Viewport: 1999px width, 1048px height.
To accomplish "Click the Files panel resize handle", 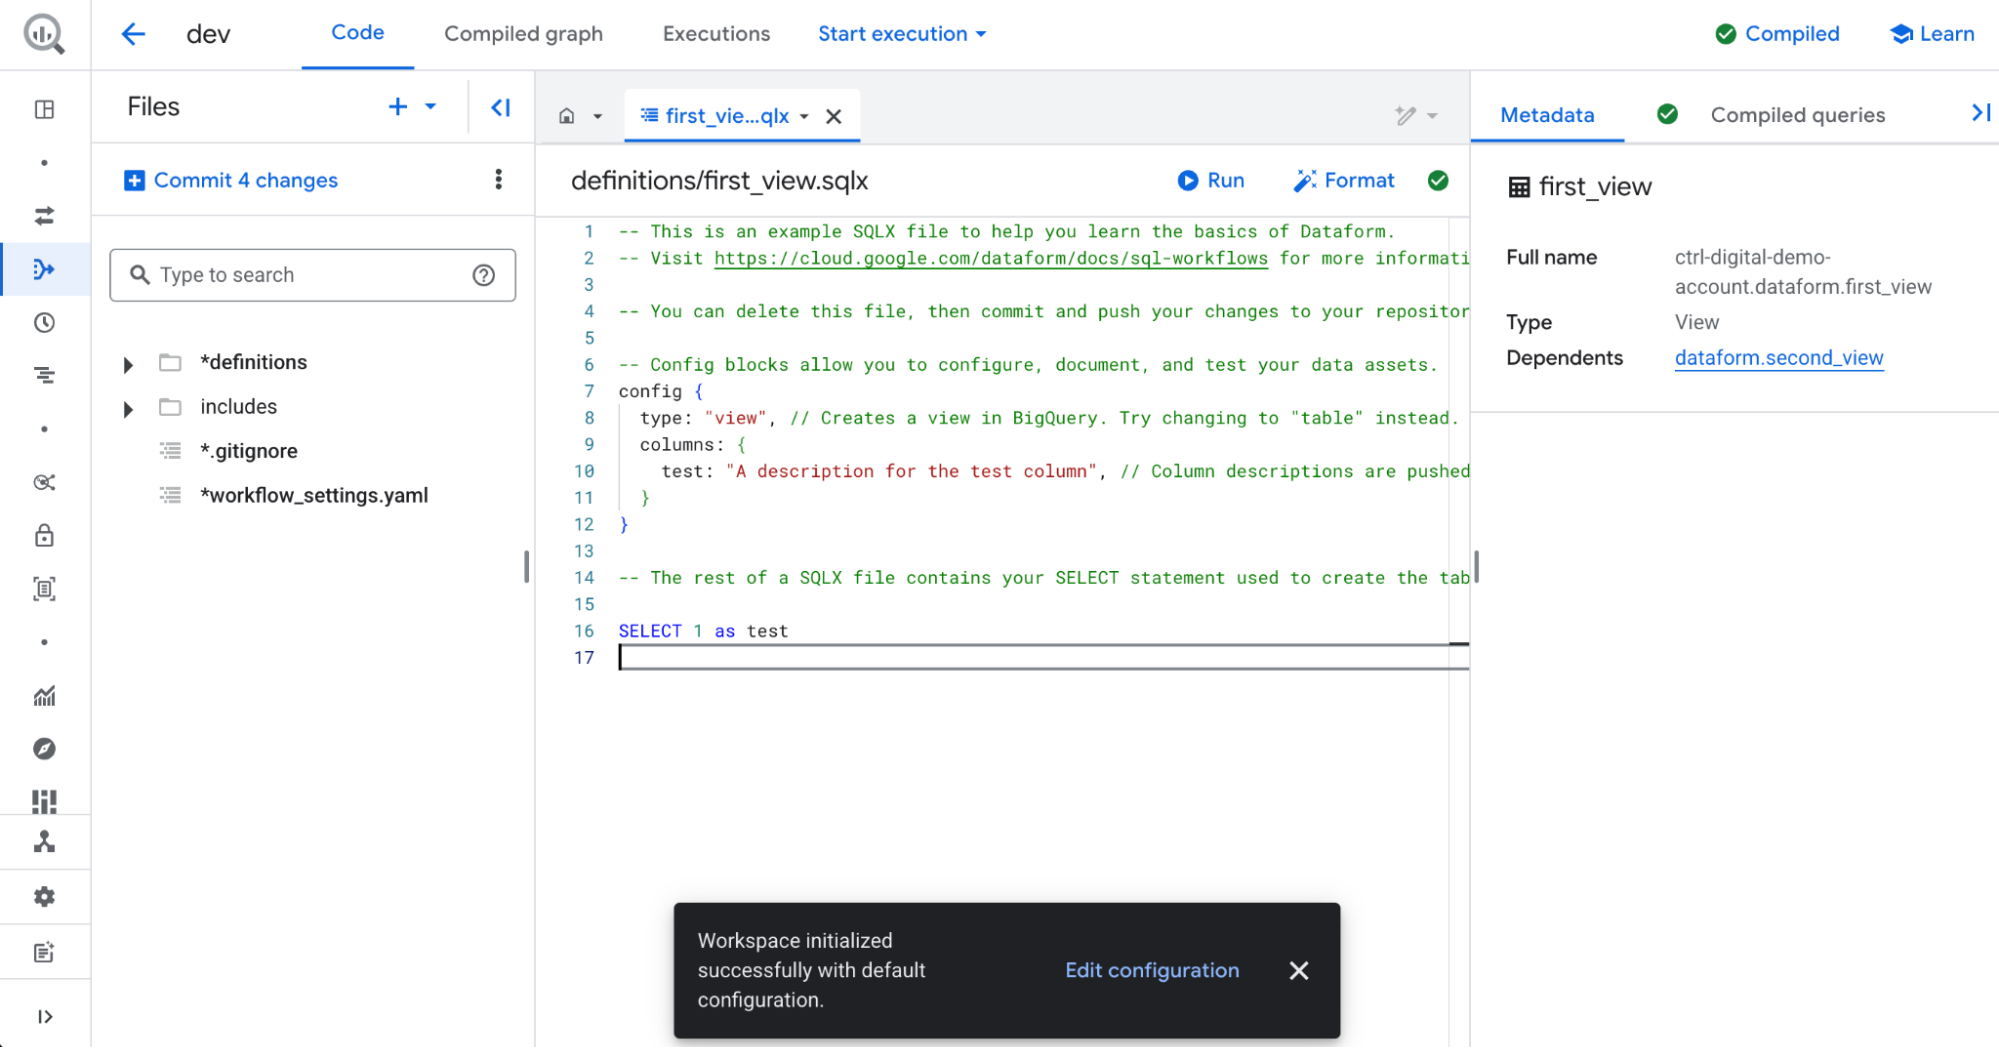I will tap(526, 567).
